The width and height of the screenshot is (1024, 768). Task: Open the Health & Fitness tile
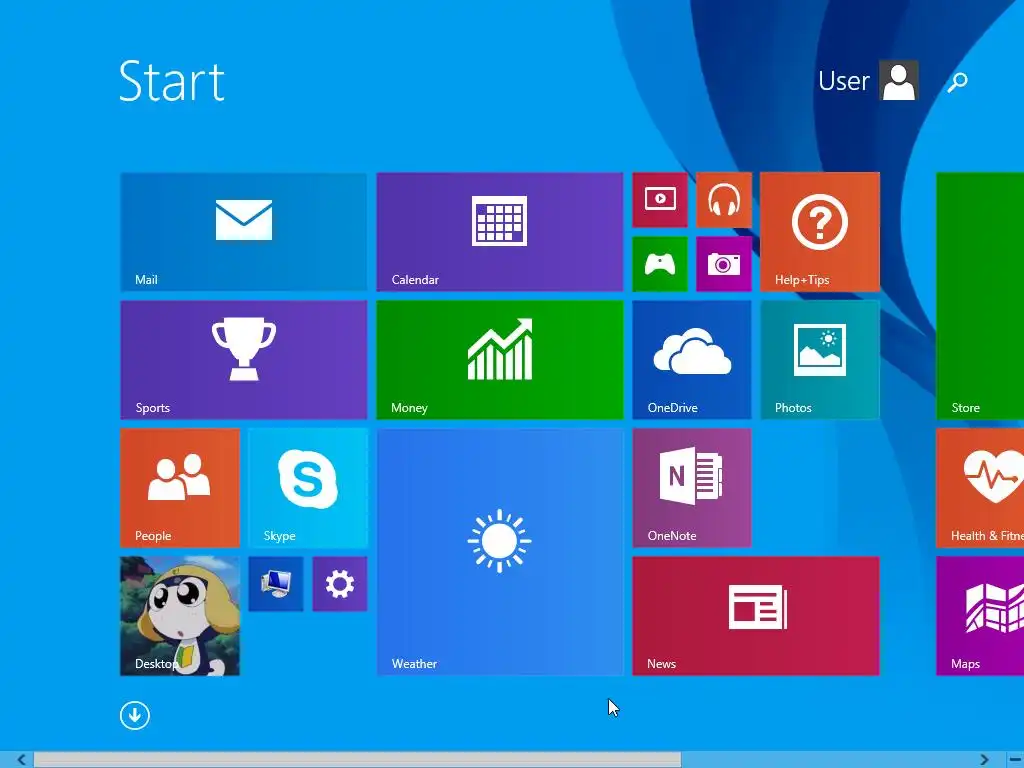click(980, 488)
